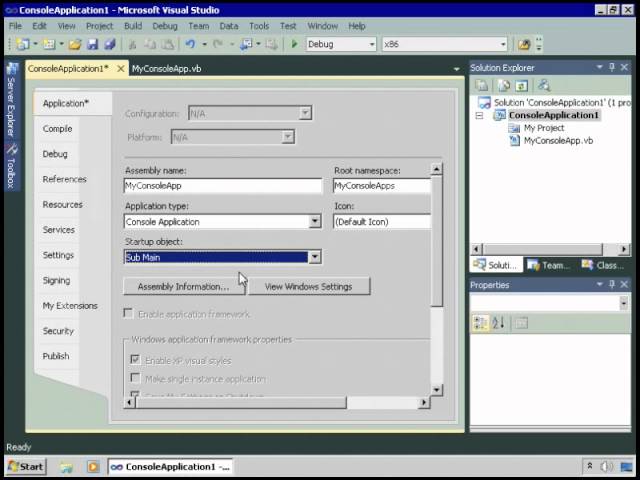This screenshot has height=480, width=640.
Task: Pin the Solution Explorer panel with pushpin icon
Action: [x=611, y=67]
